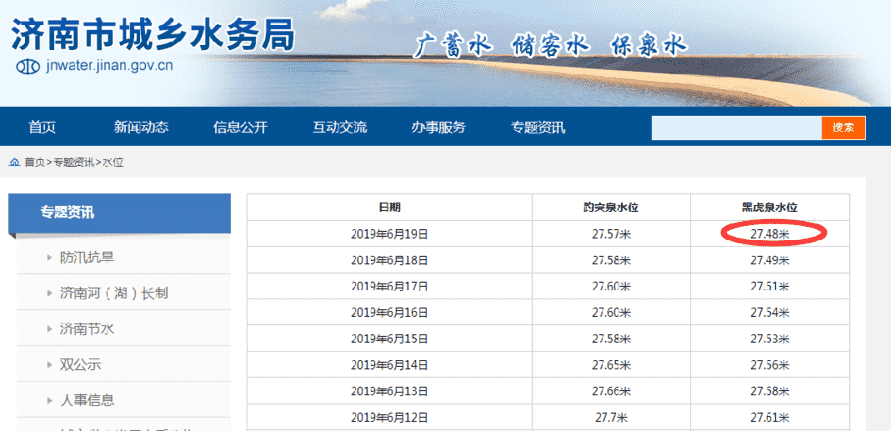This screenshot has height=431, width=891.
Task: Open the 人事信息 sidebar link
Action: pyautogui.click(x=87, y=400)
